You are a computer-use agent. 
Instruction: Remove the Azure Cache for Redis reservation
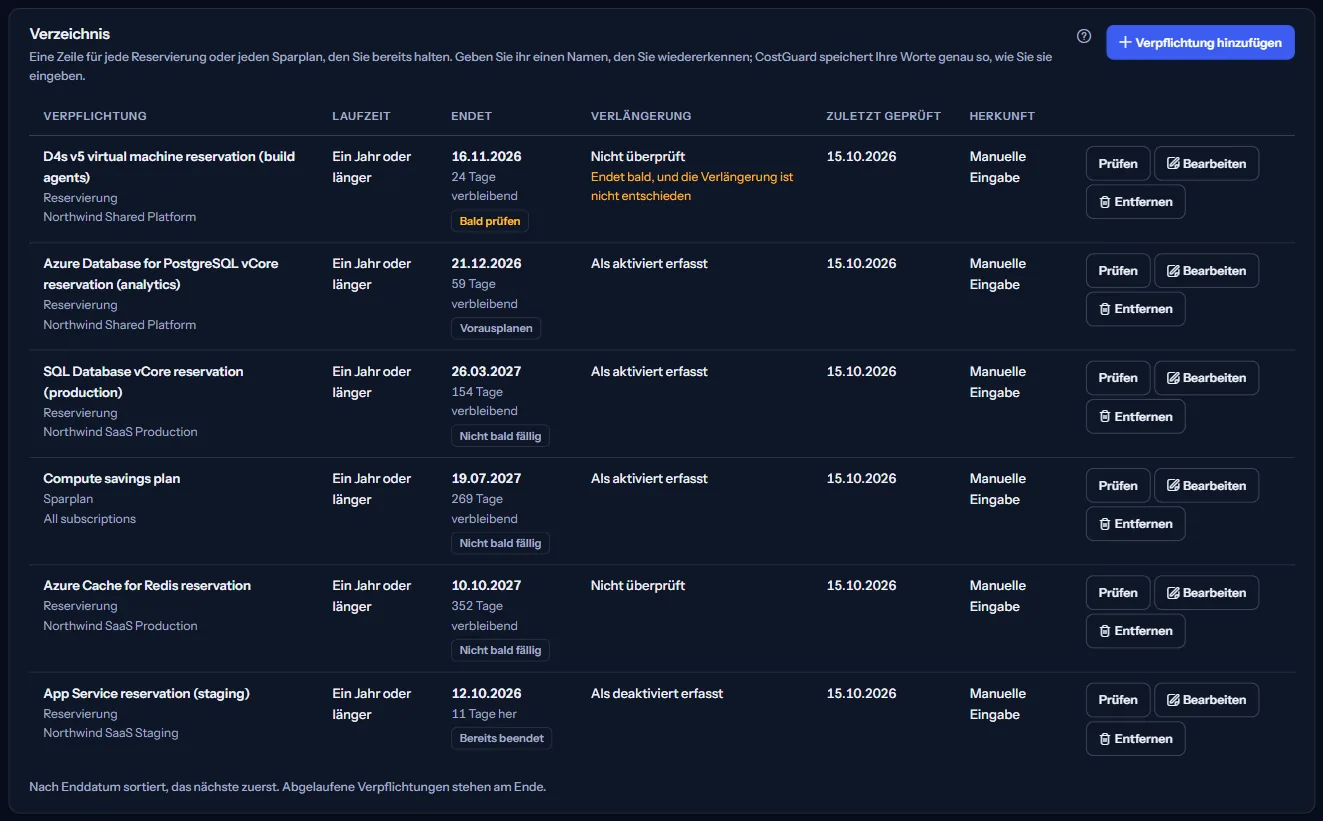[1136, 631]
